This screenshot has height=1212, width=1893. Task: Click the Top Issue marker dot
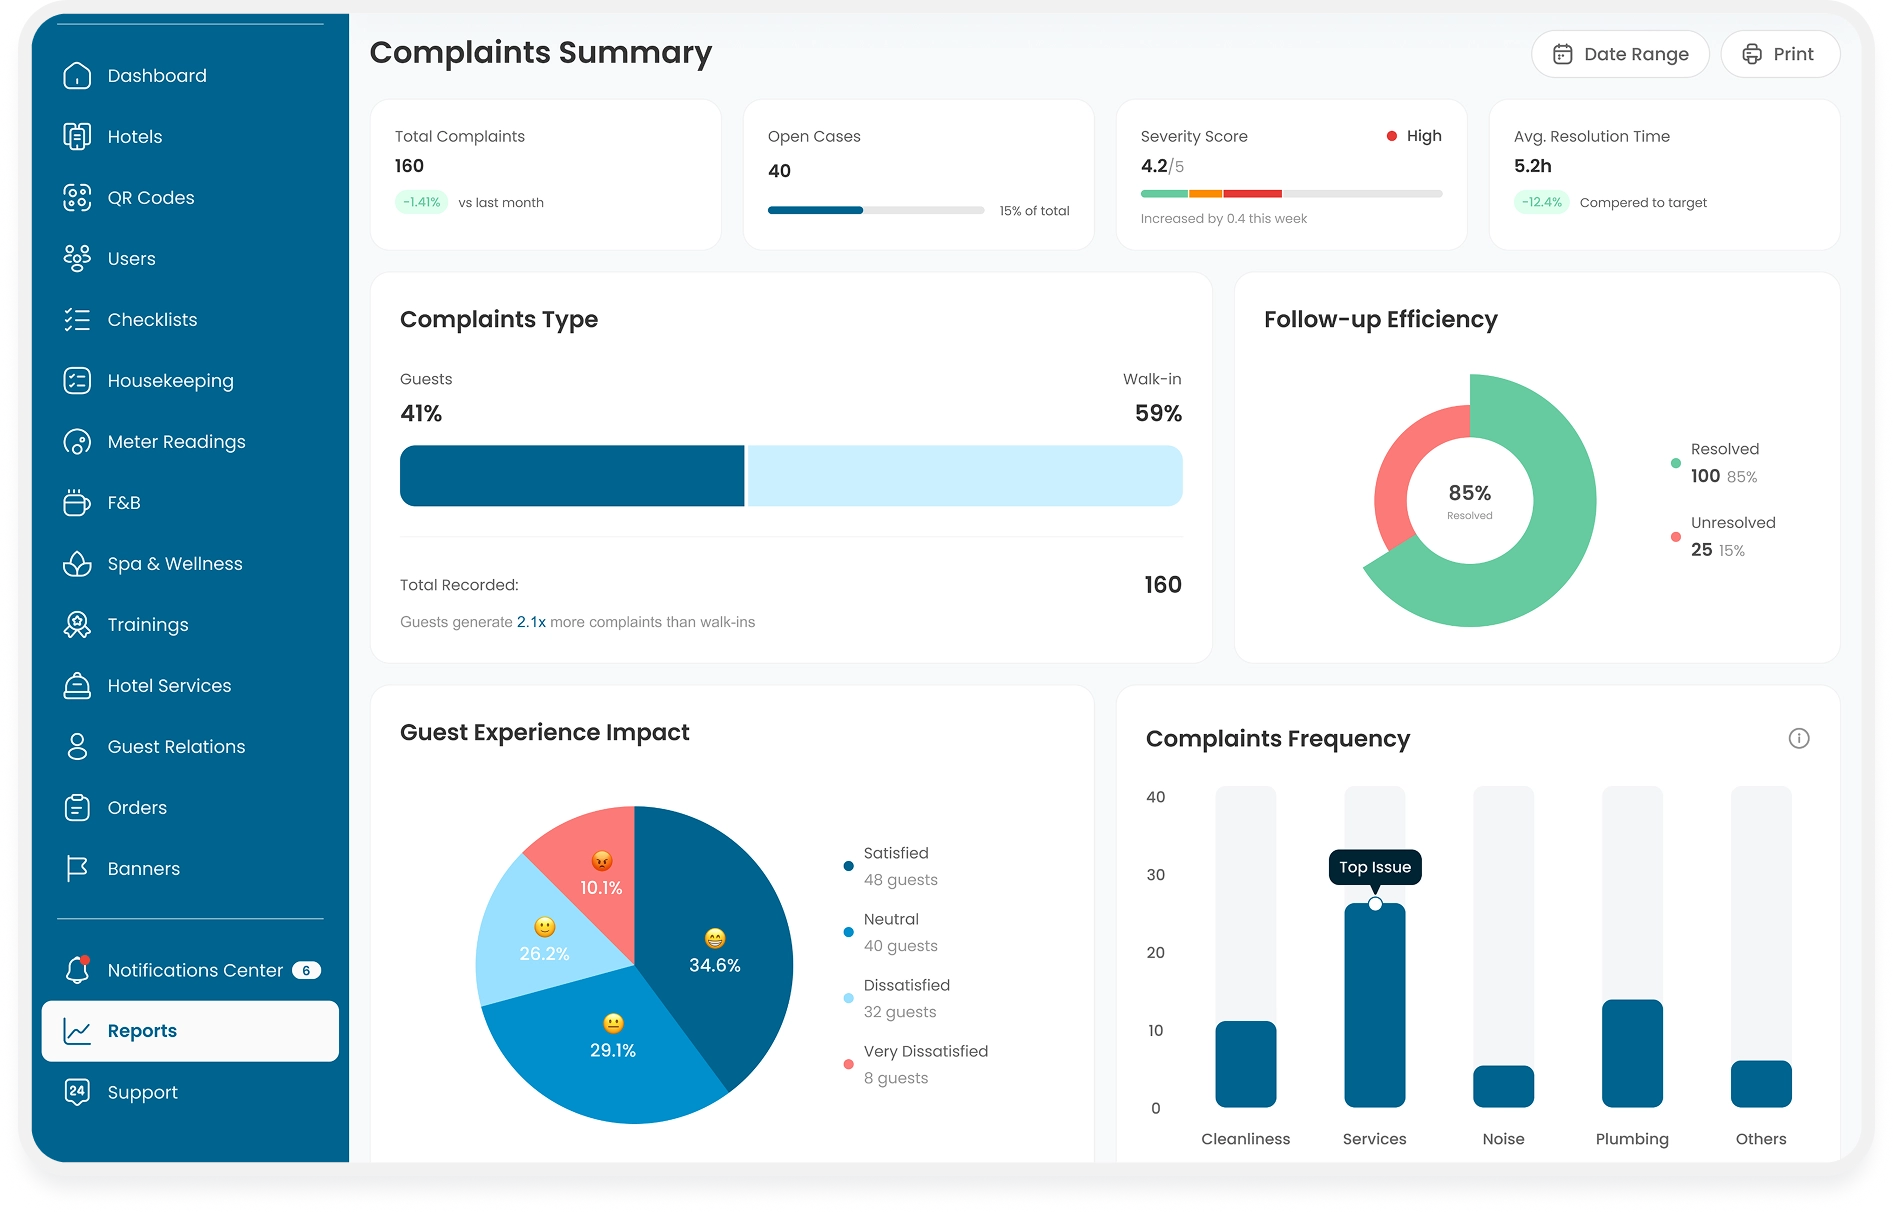1375,904
